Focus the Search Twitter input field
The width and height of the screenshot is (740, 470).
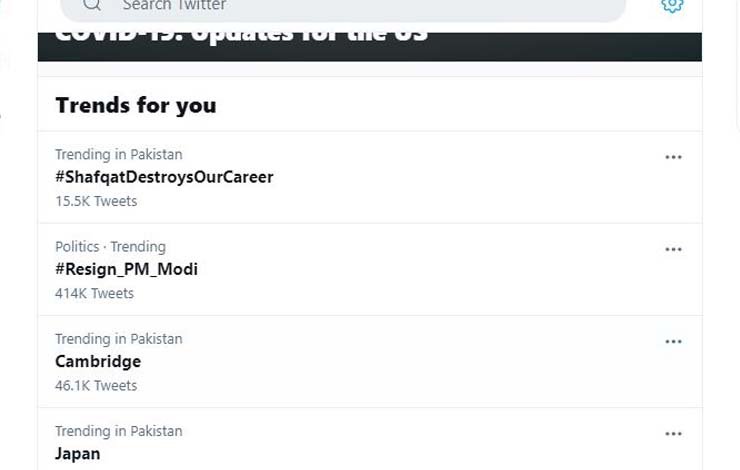tap(340, 6)
